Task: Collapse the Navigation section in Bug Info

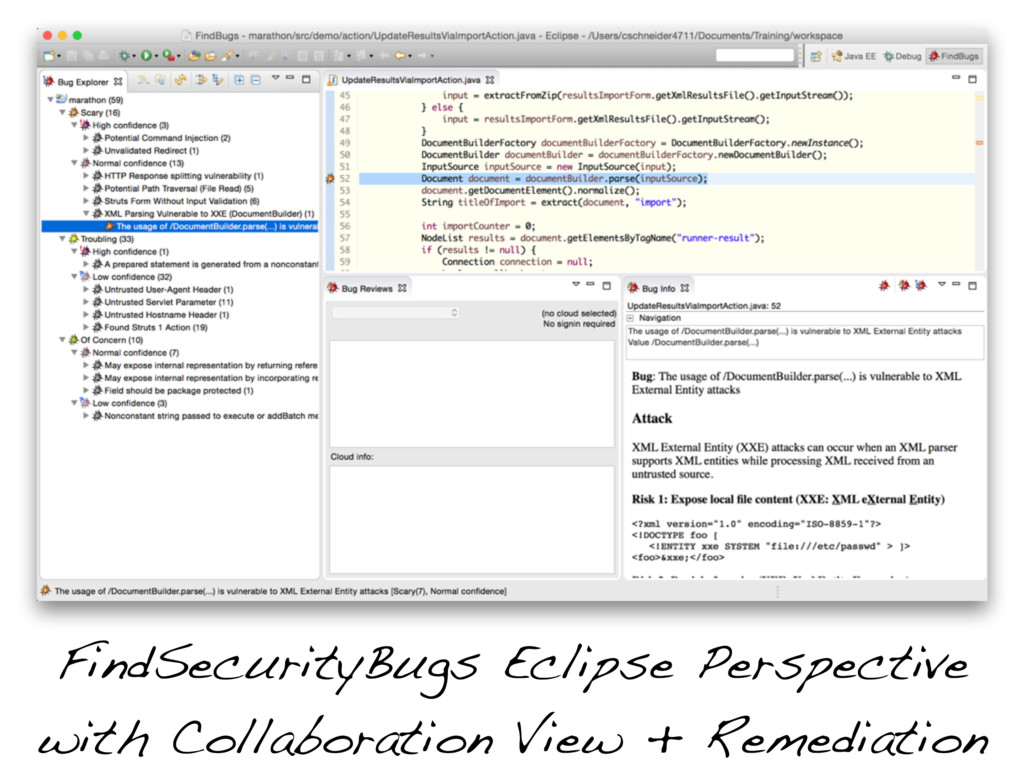Action: [630, 318]
